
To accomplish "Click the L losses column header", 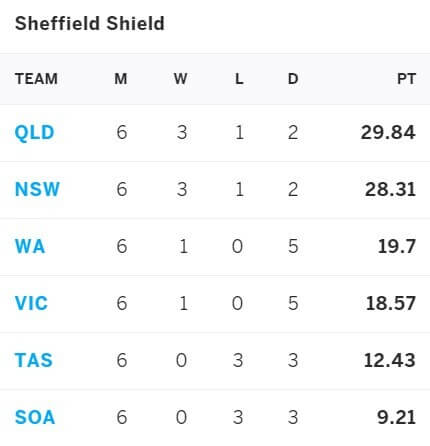I will (x=239, y=79).
